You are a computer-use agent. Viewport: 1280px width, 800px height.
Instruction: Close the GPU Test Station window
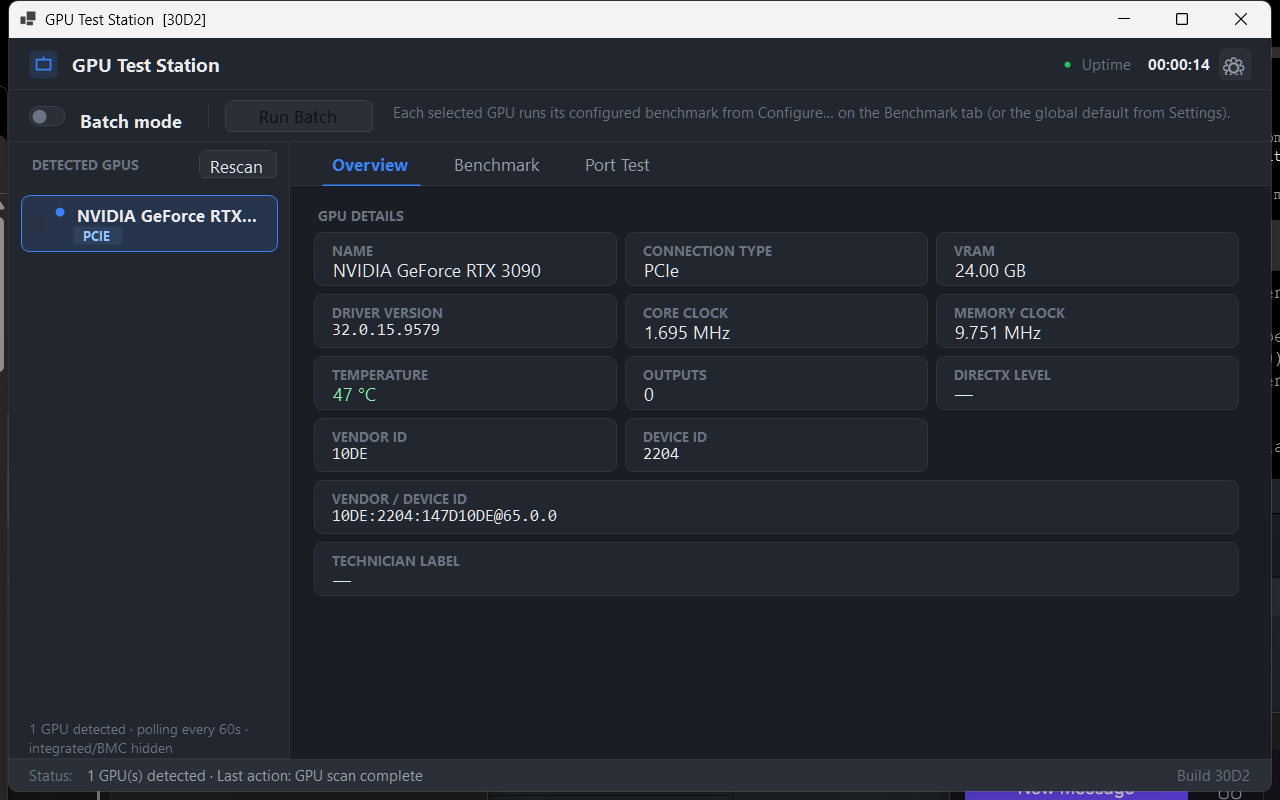[x=1241, y=19]
